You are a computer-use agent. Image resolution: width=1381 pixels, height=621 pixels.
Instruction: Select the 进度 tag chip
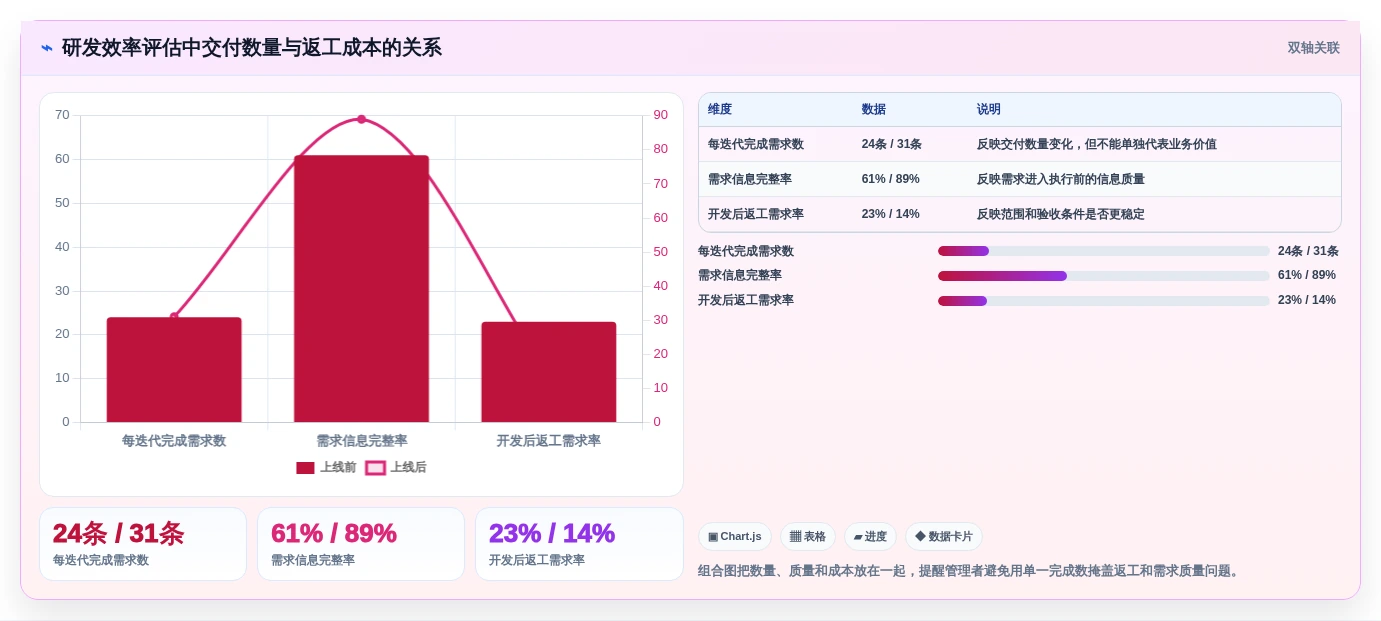coord(870,536)
